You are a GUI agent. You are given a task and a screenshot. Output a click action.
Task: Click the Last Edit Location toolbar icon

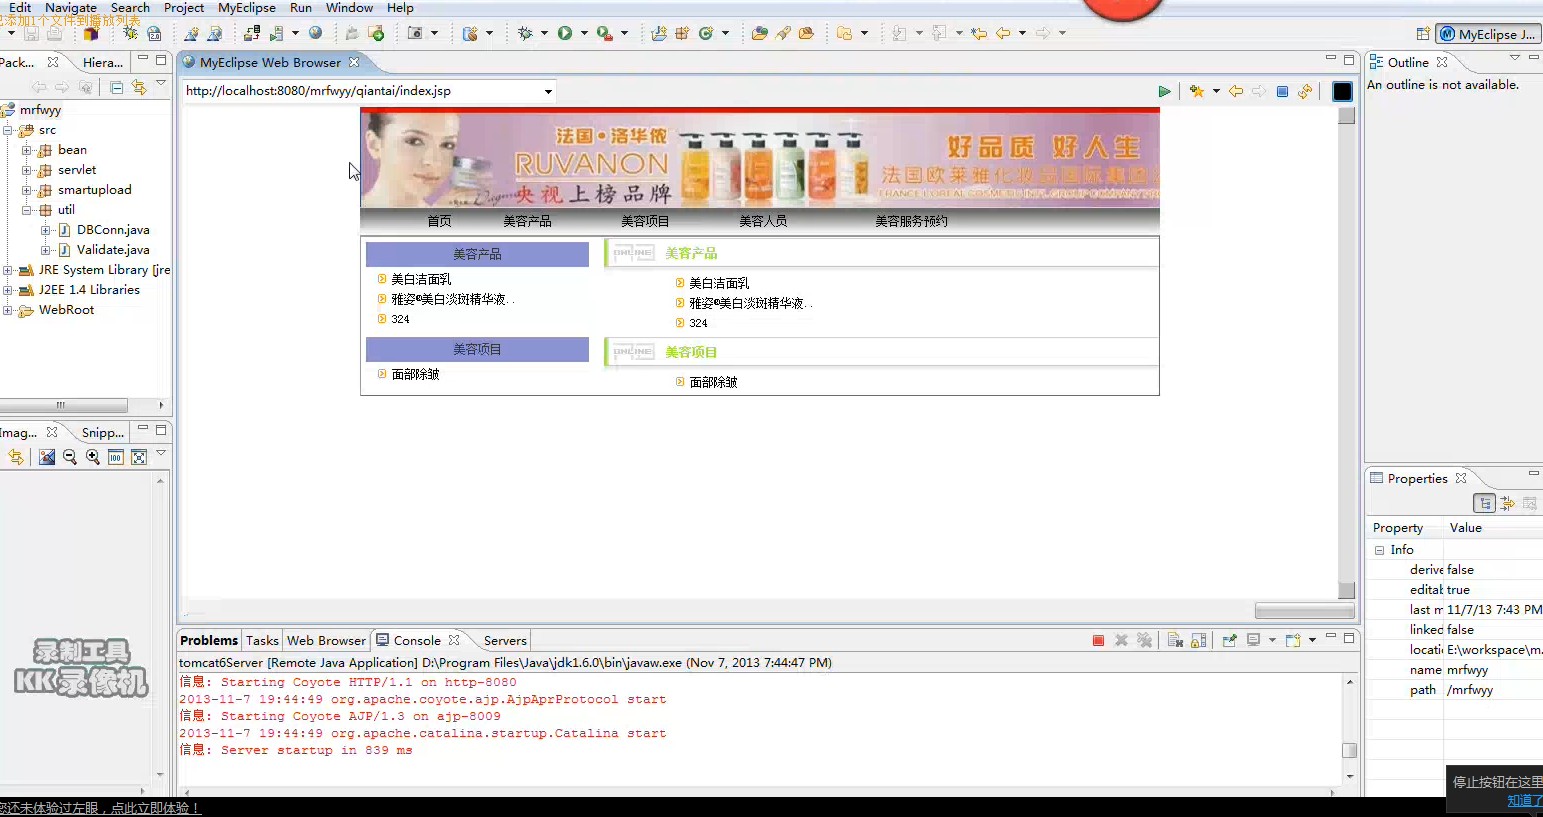979,33
